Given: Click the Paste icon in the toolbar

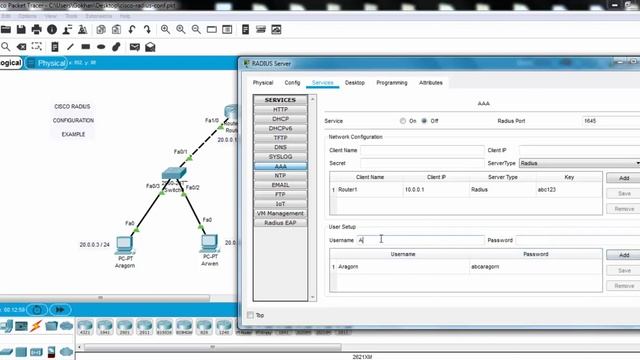Looking at the screenshot, I should (x=116, y=29).
